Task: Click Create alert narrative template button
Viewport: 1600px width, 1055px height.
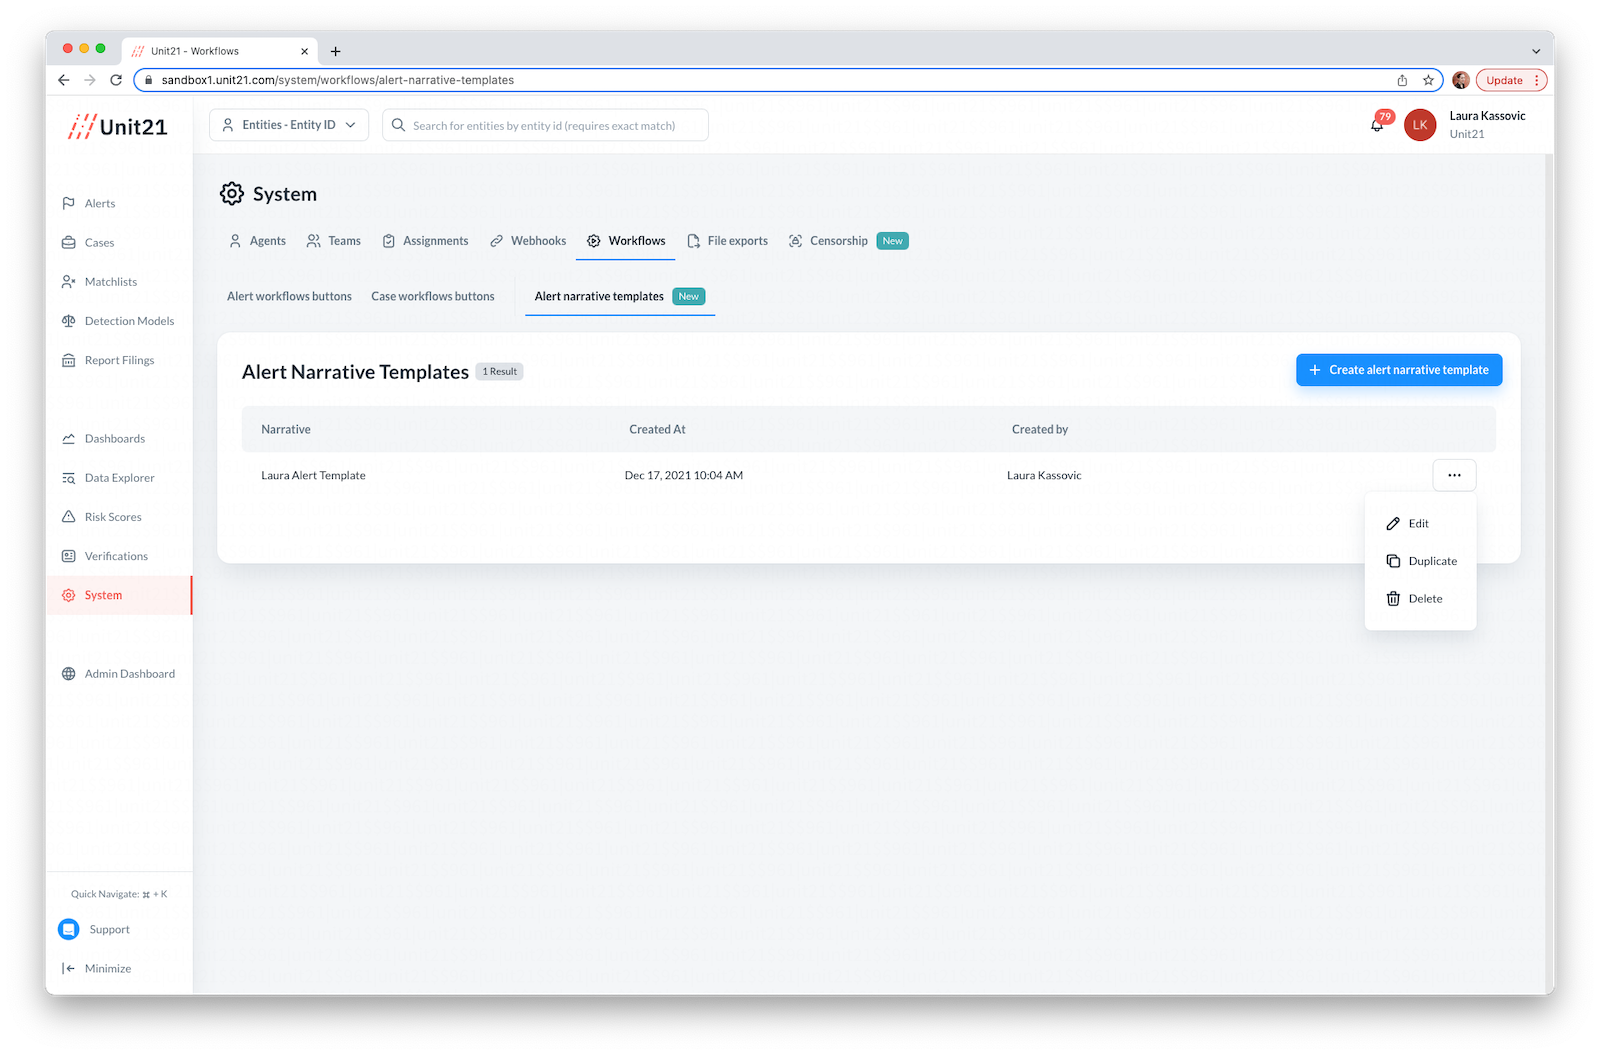Action: point(1399,370)
